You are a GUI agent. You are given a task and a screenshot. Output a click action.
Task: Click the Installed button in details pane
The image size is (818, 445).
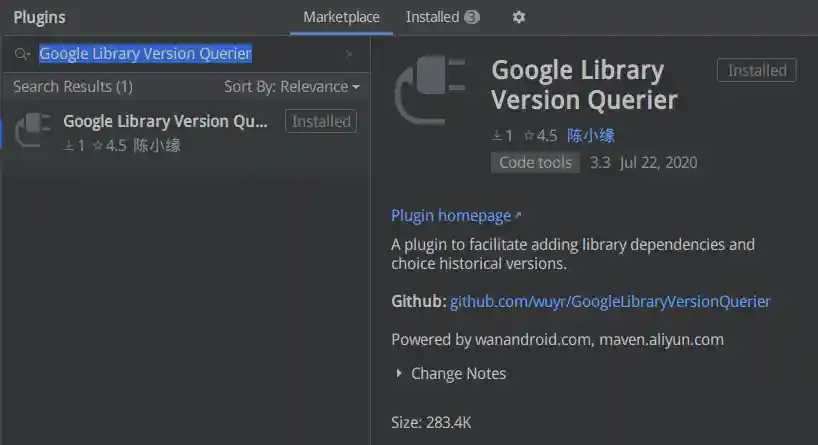[x=756, y=70]
